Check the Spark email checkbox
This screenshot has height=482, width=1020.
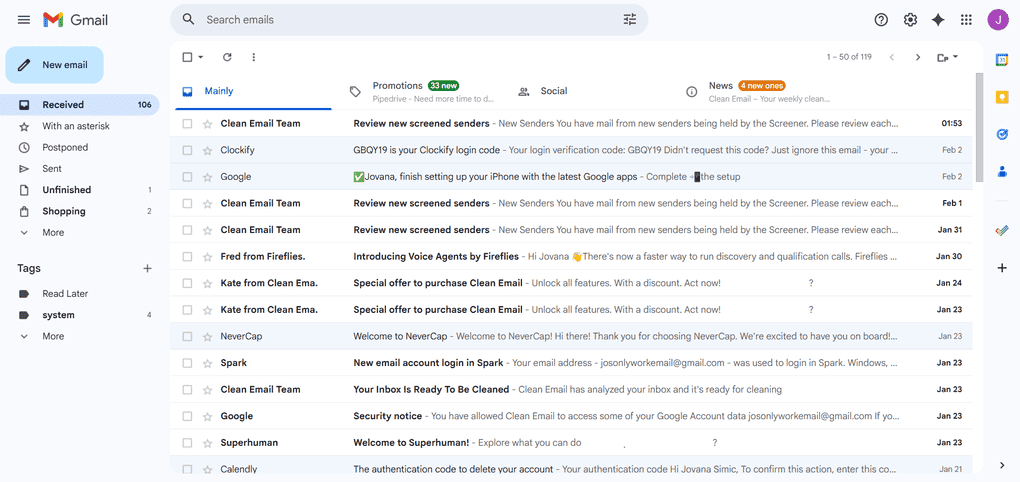(187, 364)
